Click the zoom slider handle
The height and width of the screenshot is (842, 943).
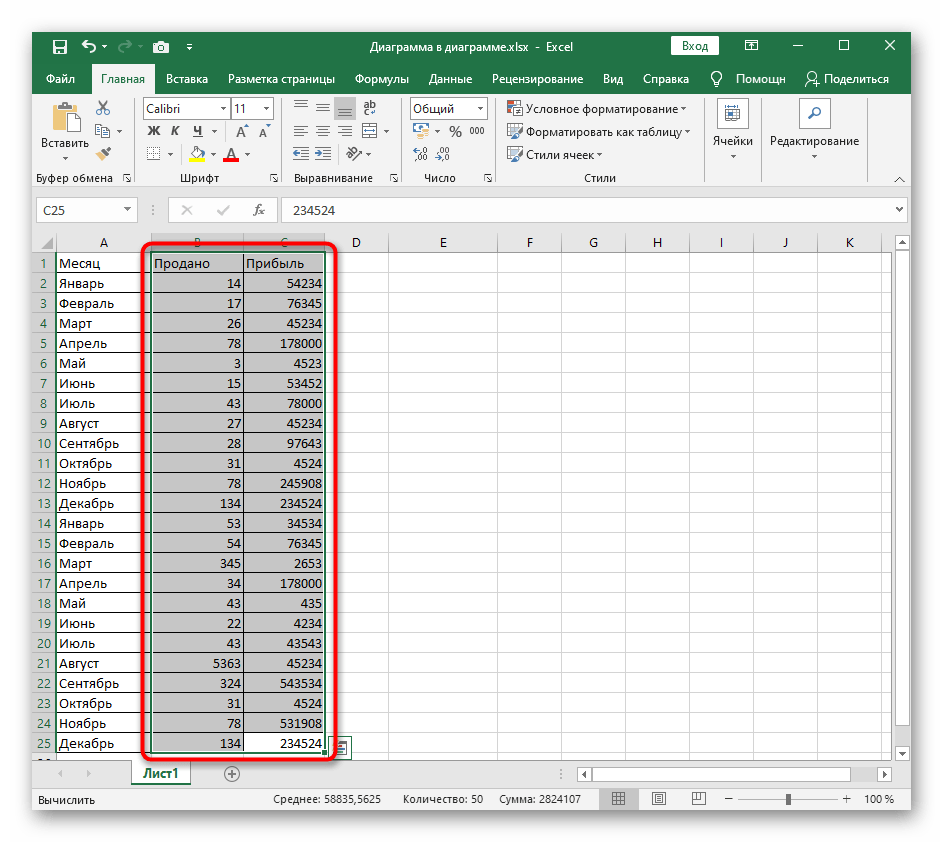pos(788,799)
